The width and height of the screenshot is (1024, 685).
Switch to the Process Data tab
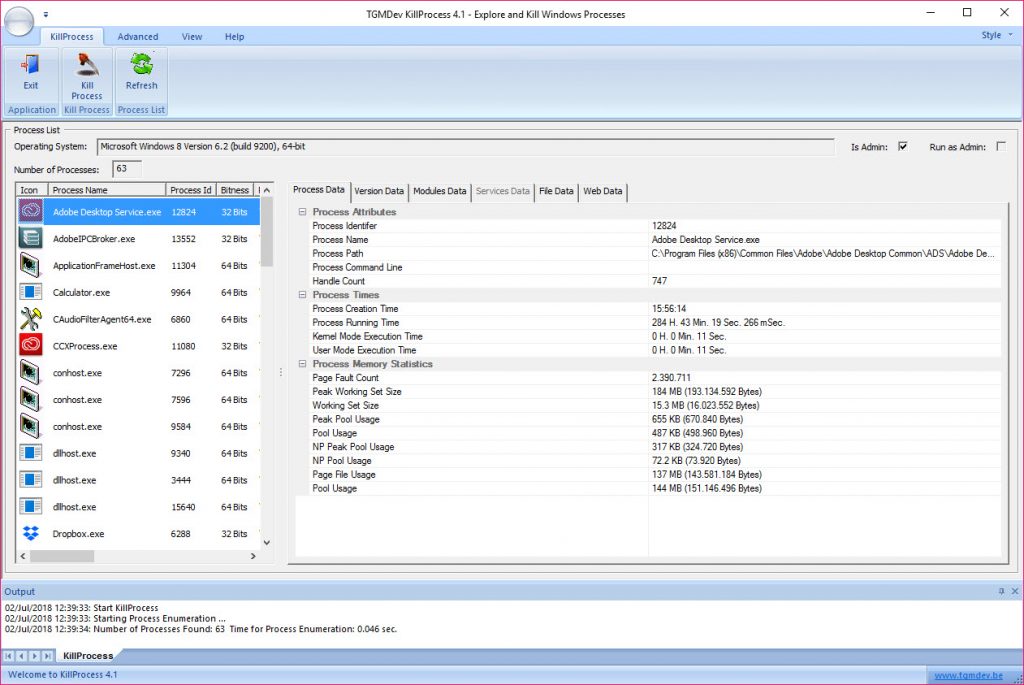tap(319, 190)
